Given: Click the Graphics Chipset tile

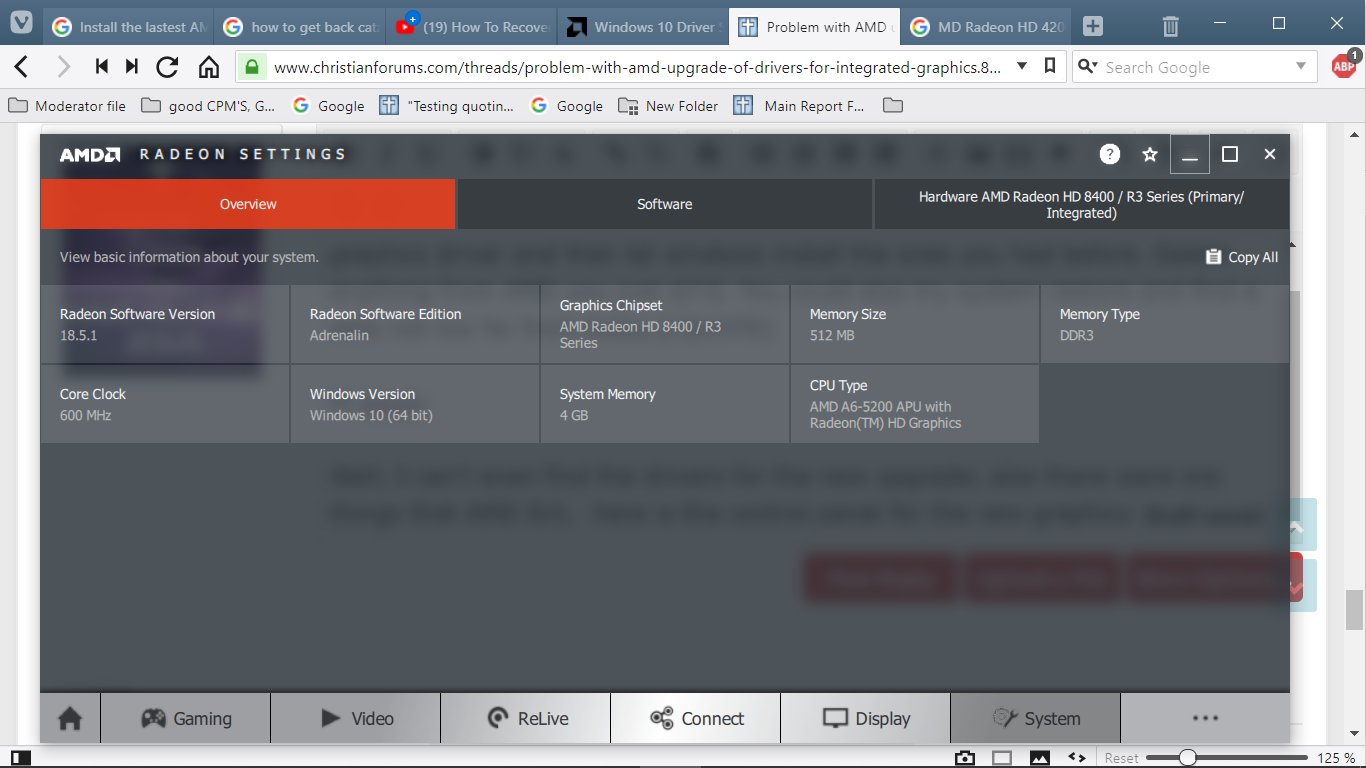Looking at the screenshot, I should (665, 324).
